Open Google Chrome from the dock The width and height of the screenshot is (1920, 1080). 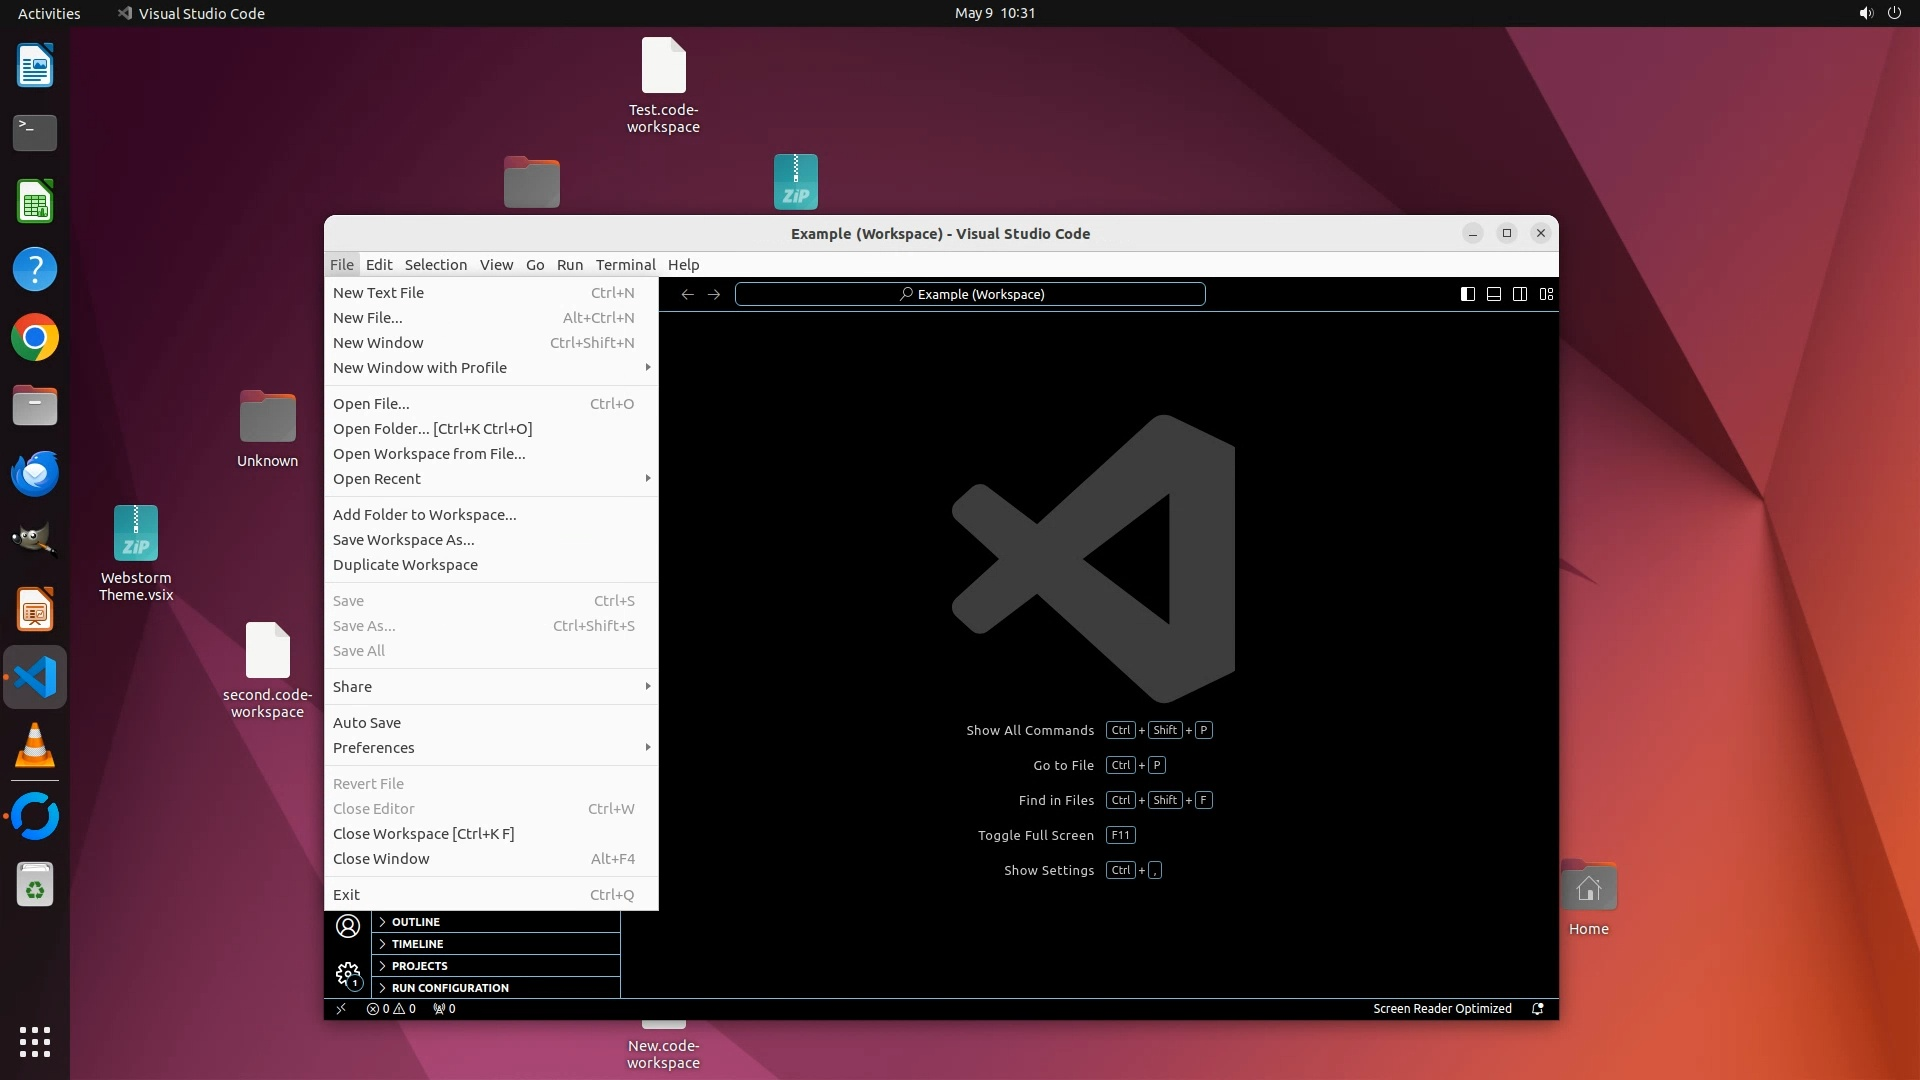click(35, 338)
